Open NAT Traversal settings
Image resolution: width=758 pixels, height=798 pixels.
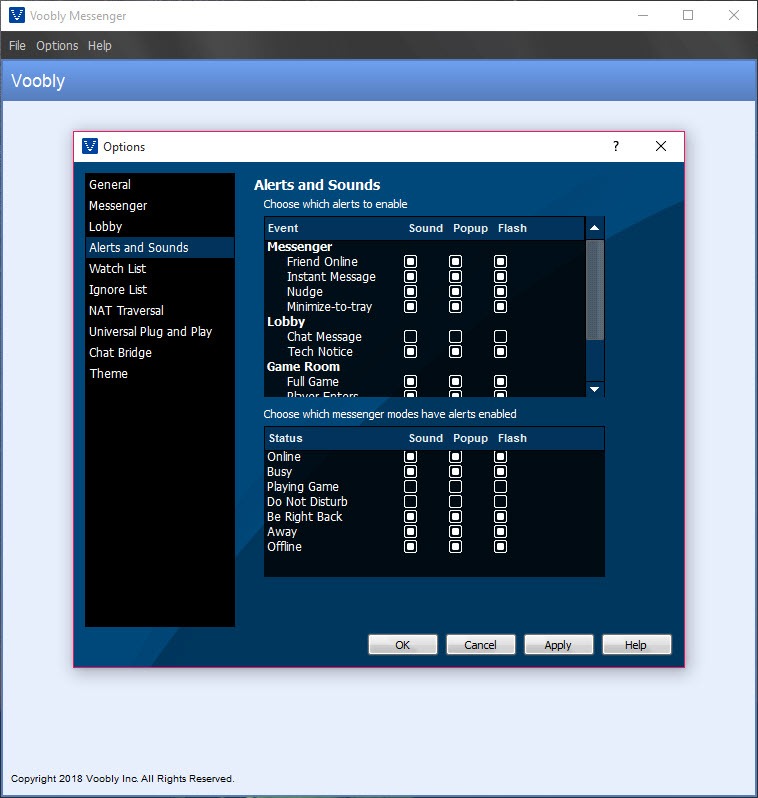[160, 310]
